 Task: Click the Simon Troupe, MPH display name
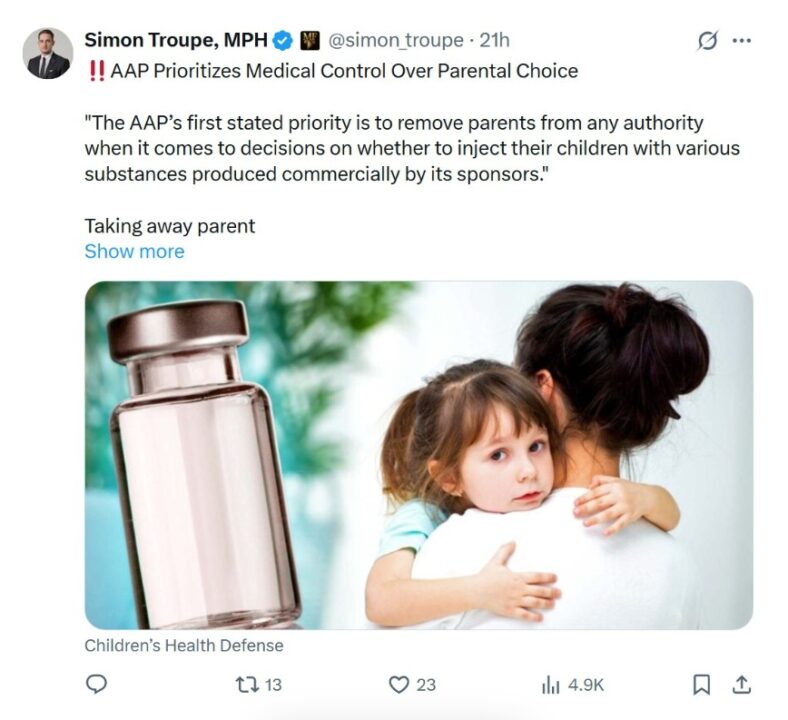(176, 40)
